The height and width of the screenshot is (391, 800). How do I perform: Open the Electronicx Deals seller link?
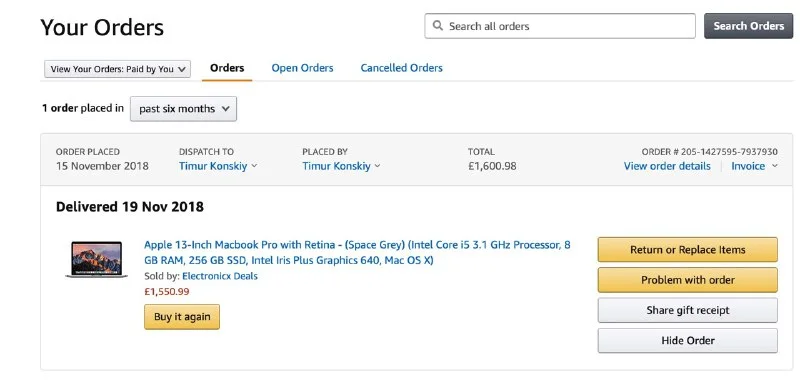click(x=220, y=276)
